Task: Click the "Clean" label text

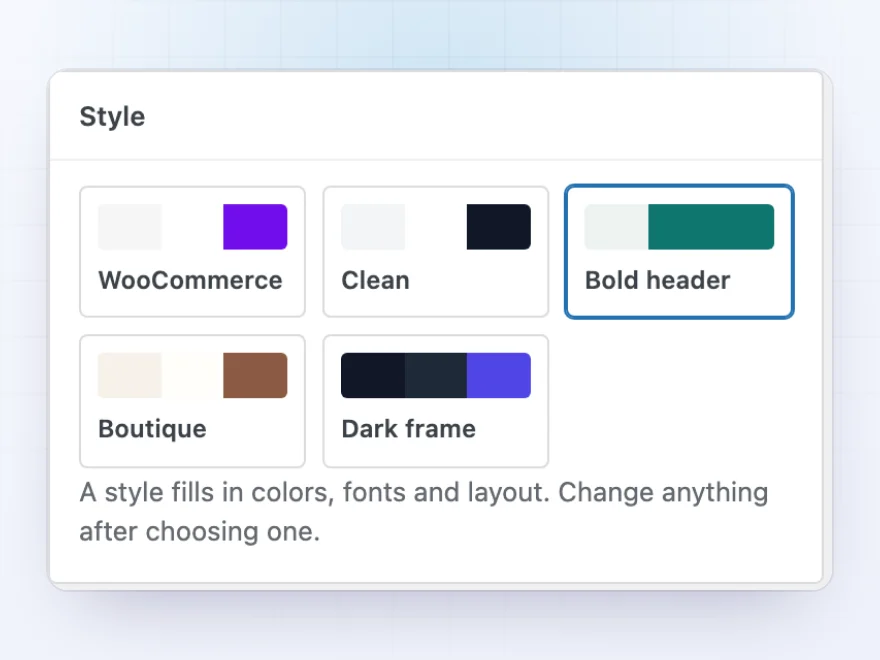Action: coord(375,280)
